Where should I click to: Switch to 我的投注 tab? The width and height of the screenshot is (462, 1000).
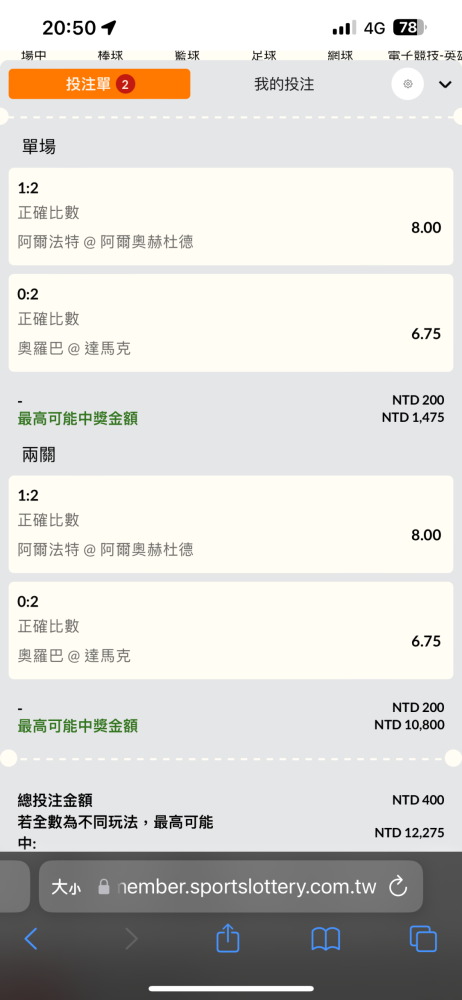(x=284, y=84)
